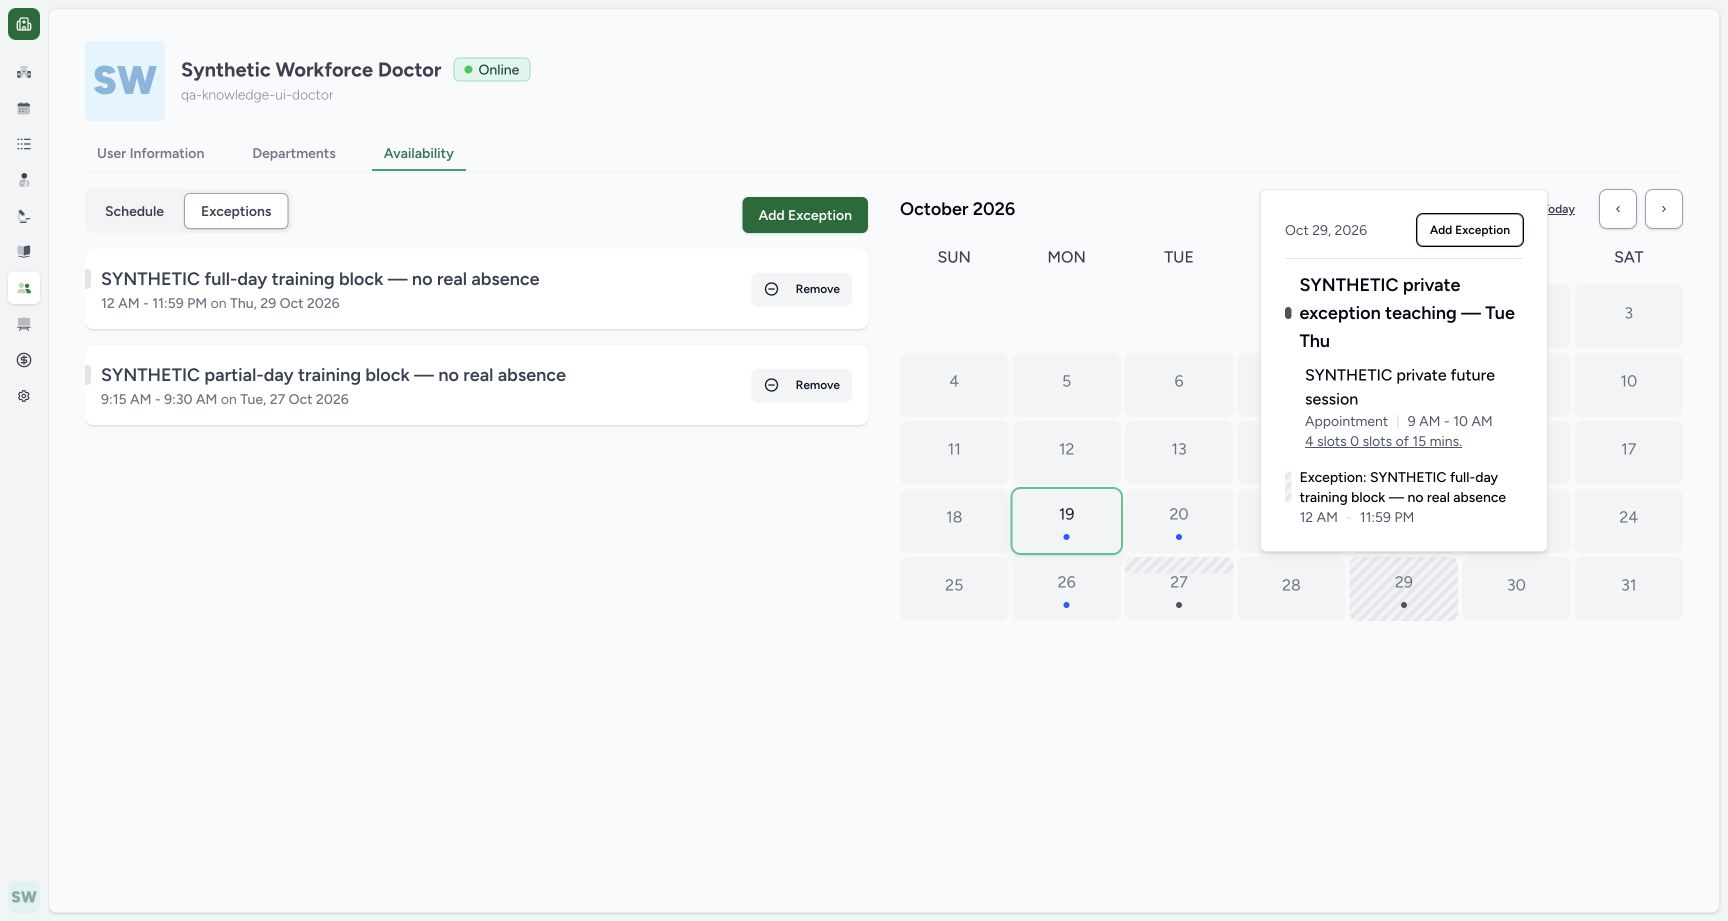
Task: Go to previous month with left chevron
Action: coord(1618,209)
